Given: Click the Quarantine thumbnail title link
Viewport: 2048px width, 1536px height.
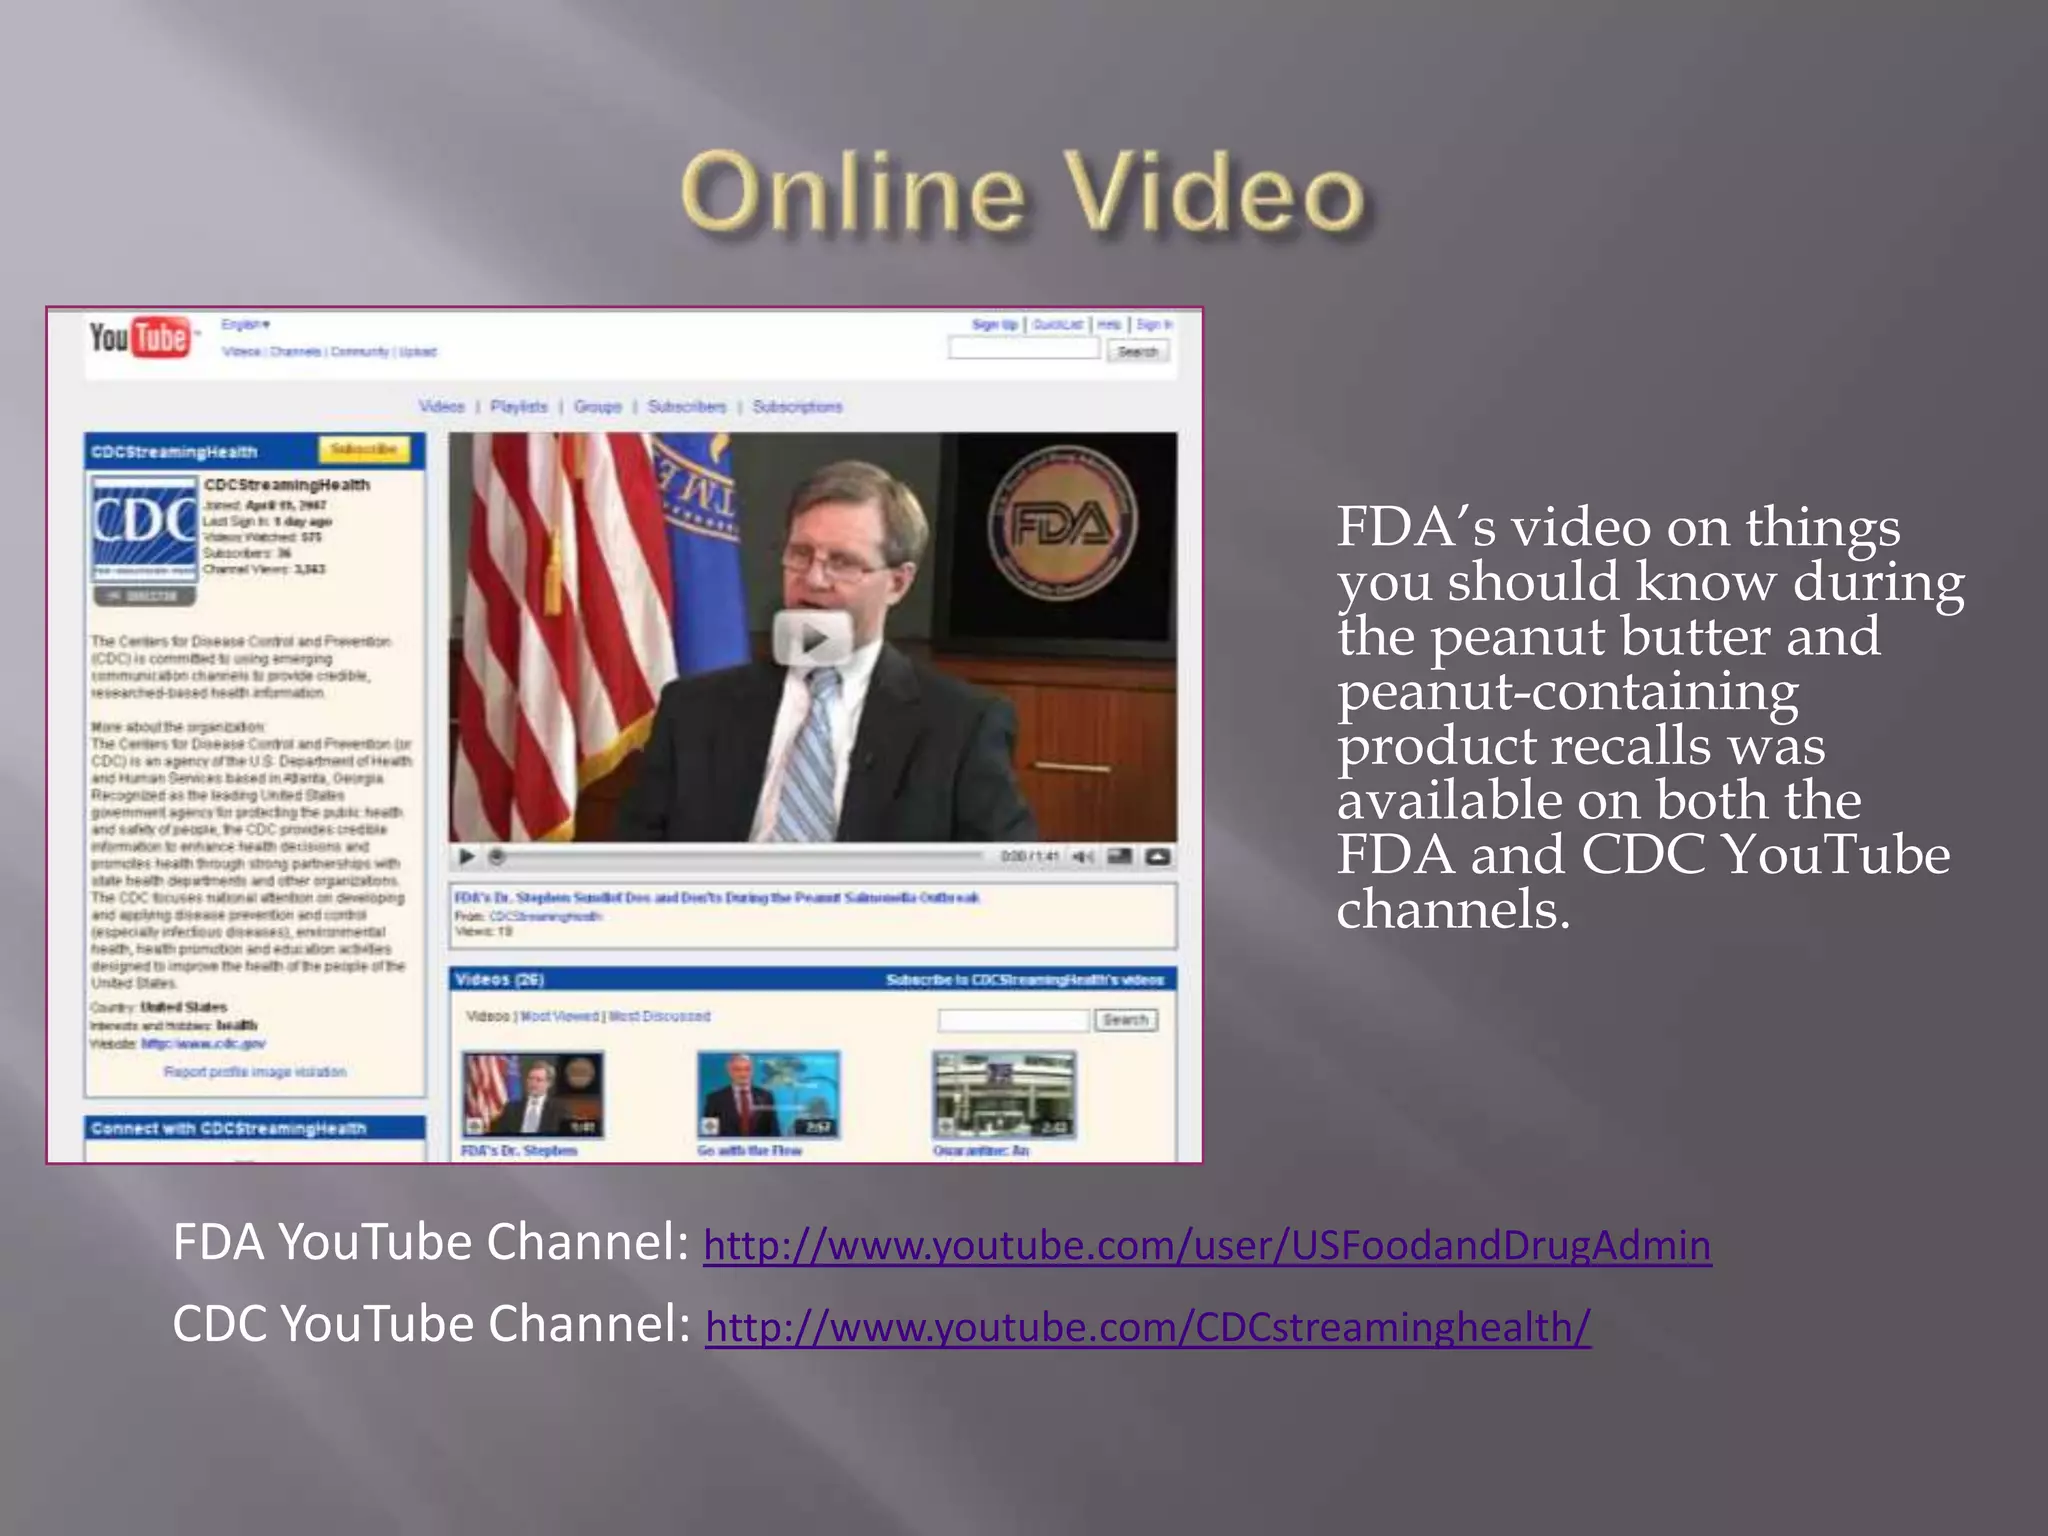Looking at the screenshot, I should pos(981,1151).
